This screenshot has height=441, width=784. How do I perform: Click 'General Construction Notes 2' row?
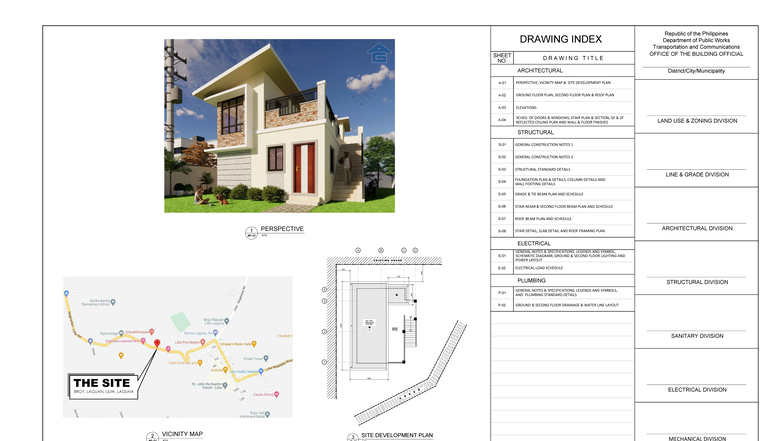562,157
